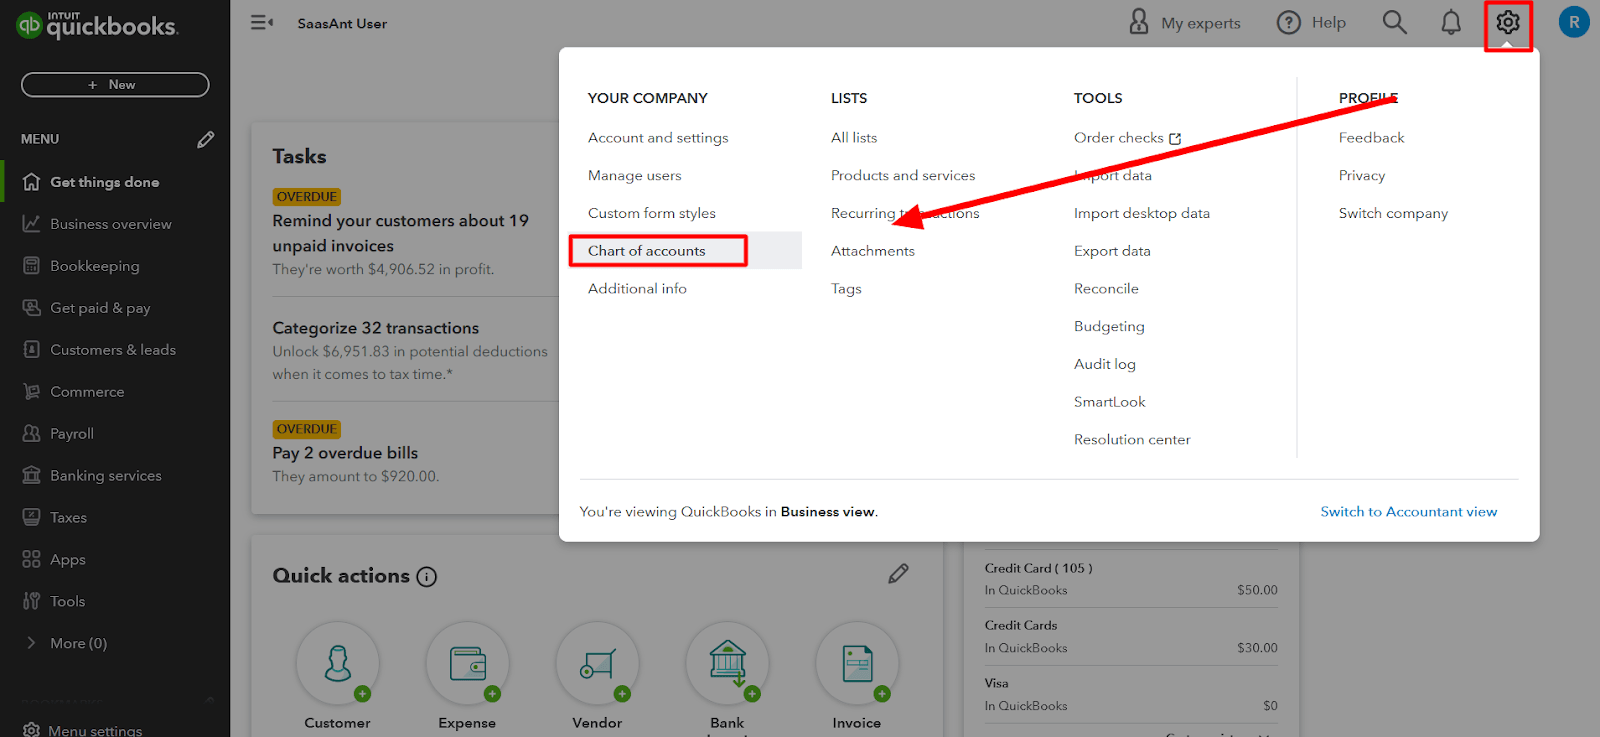Click Pay 2 overdue bills task
This screenshot has width=1600, height=737.
pyautogui.click(x=345, y=453)
